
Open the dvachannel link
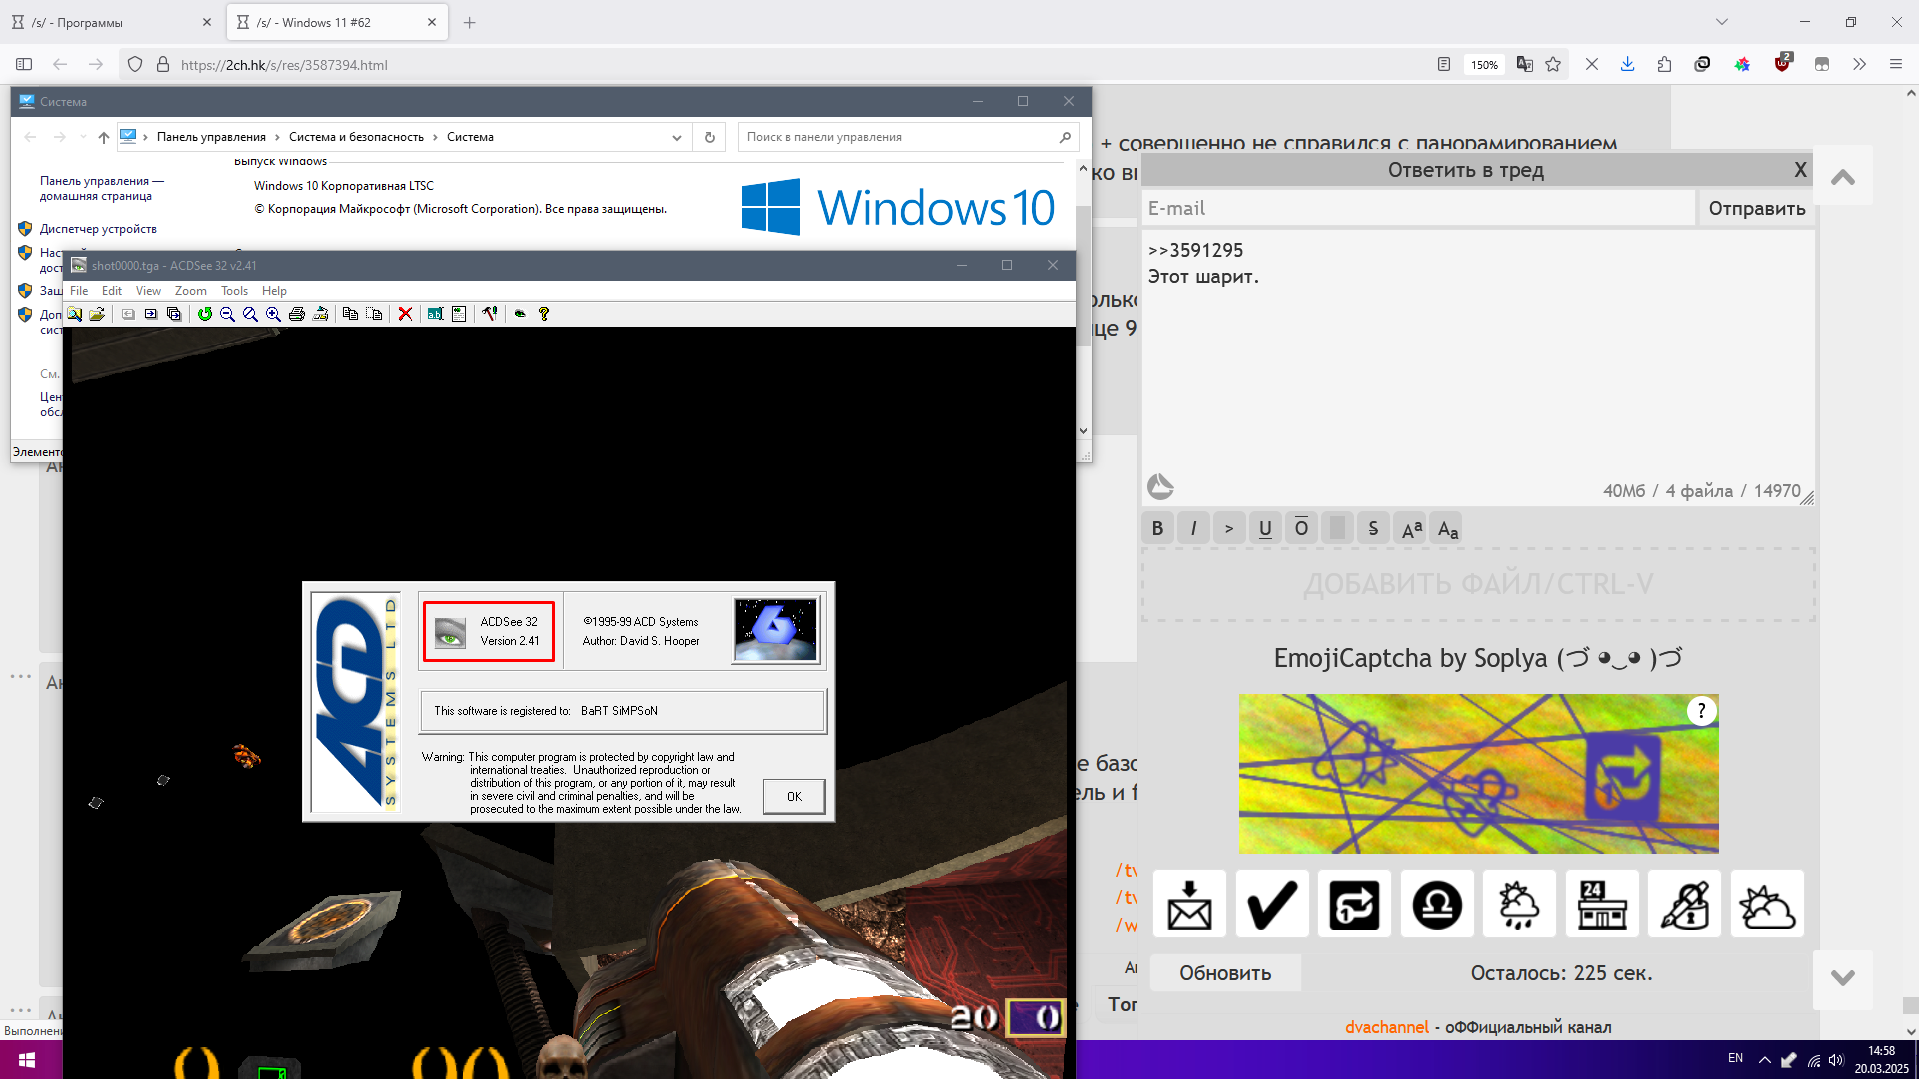point(1386,1027)
